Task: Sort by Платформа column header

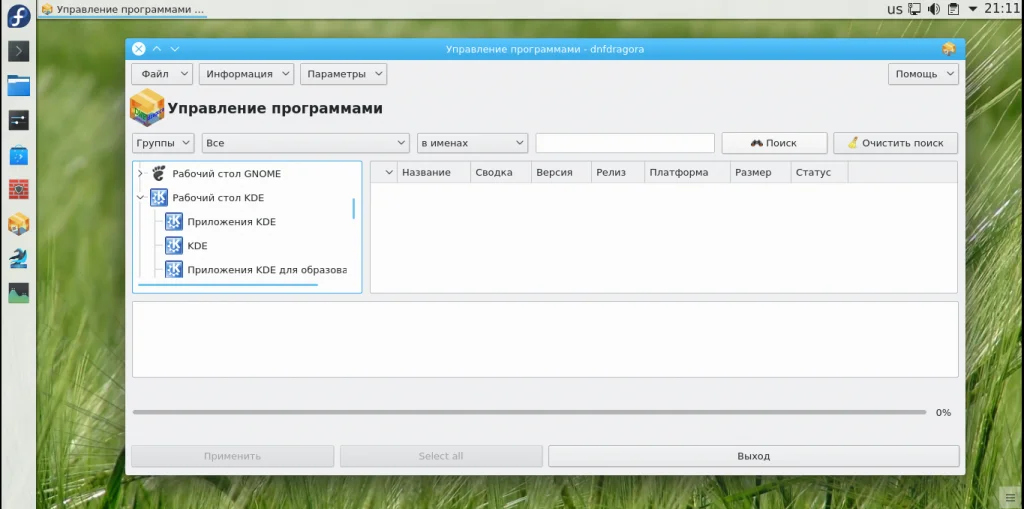Action: [x=687, y=172]
